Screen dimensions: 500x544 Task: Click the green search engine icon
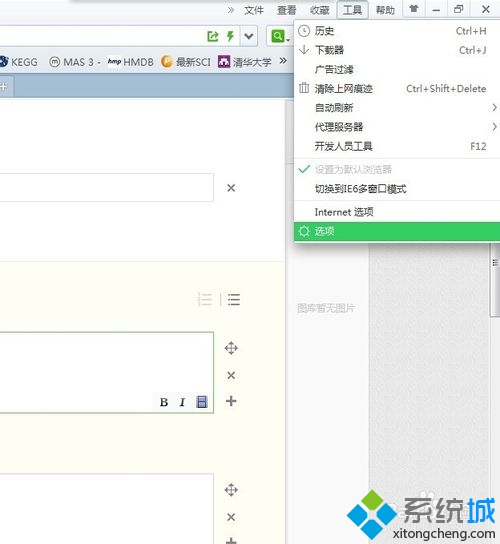coord(278,36)
